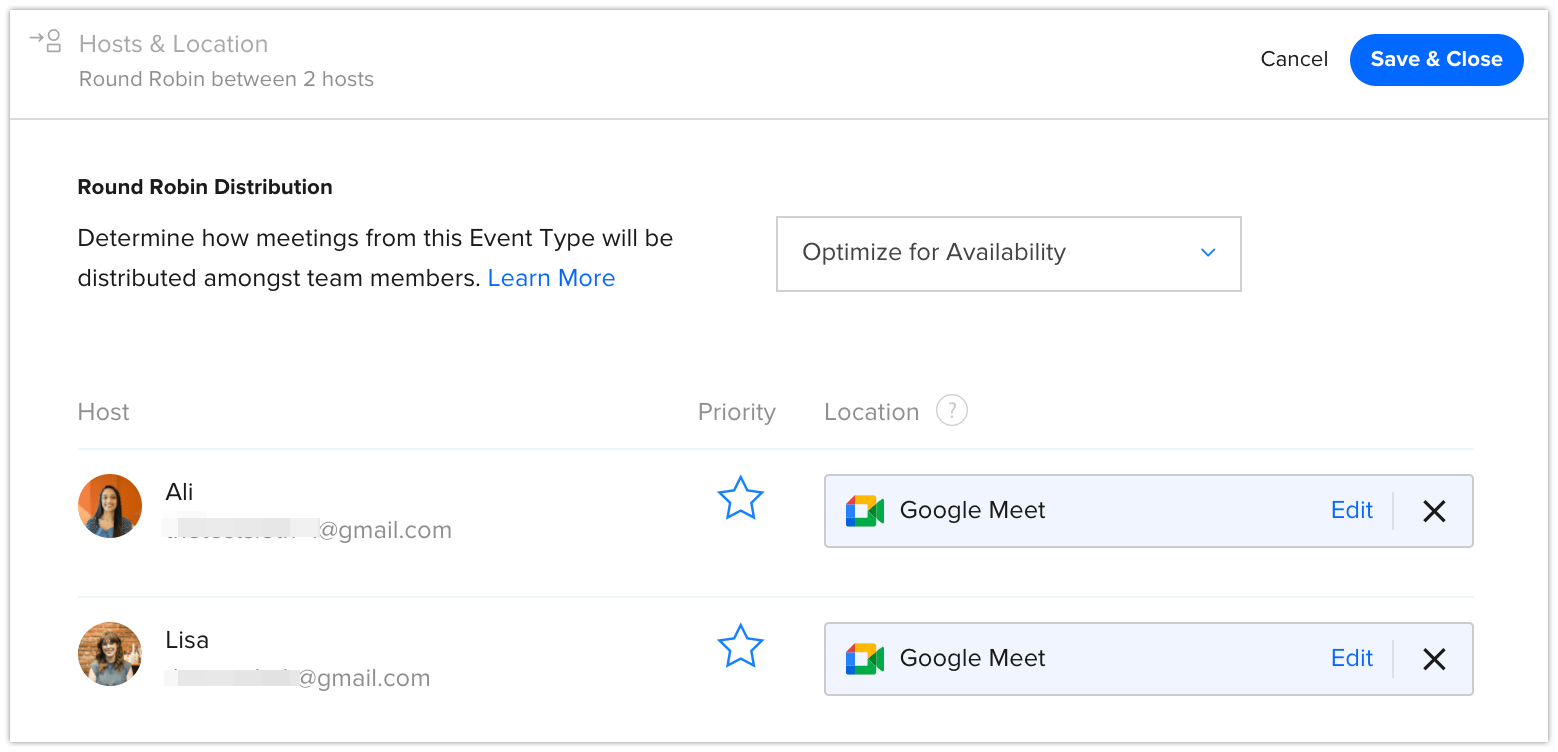Click Google Meet icon in Ali's row
The width and height of the screenshot is (1558, 752).
pos(864,511)
